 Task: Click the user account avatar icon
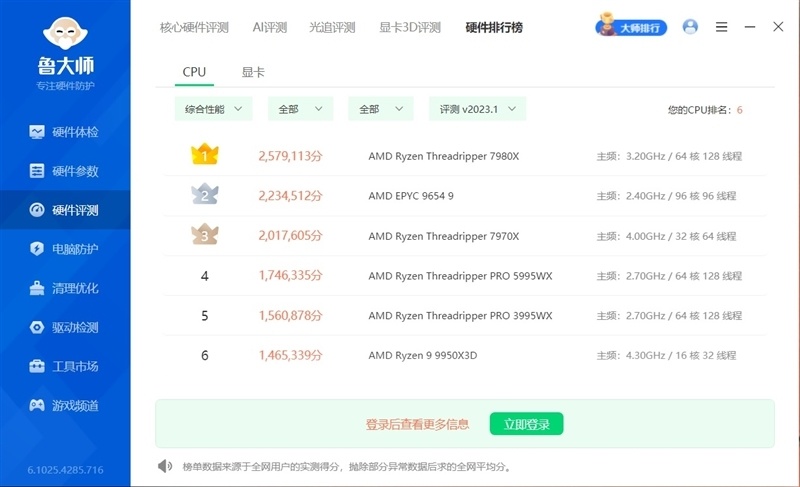point(690,27)
